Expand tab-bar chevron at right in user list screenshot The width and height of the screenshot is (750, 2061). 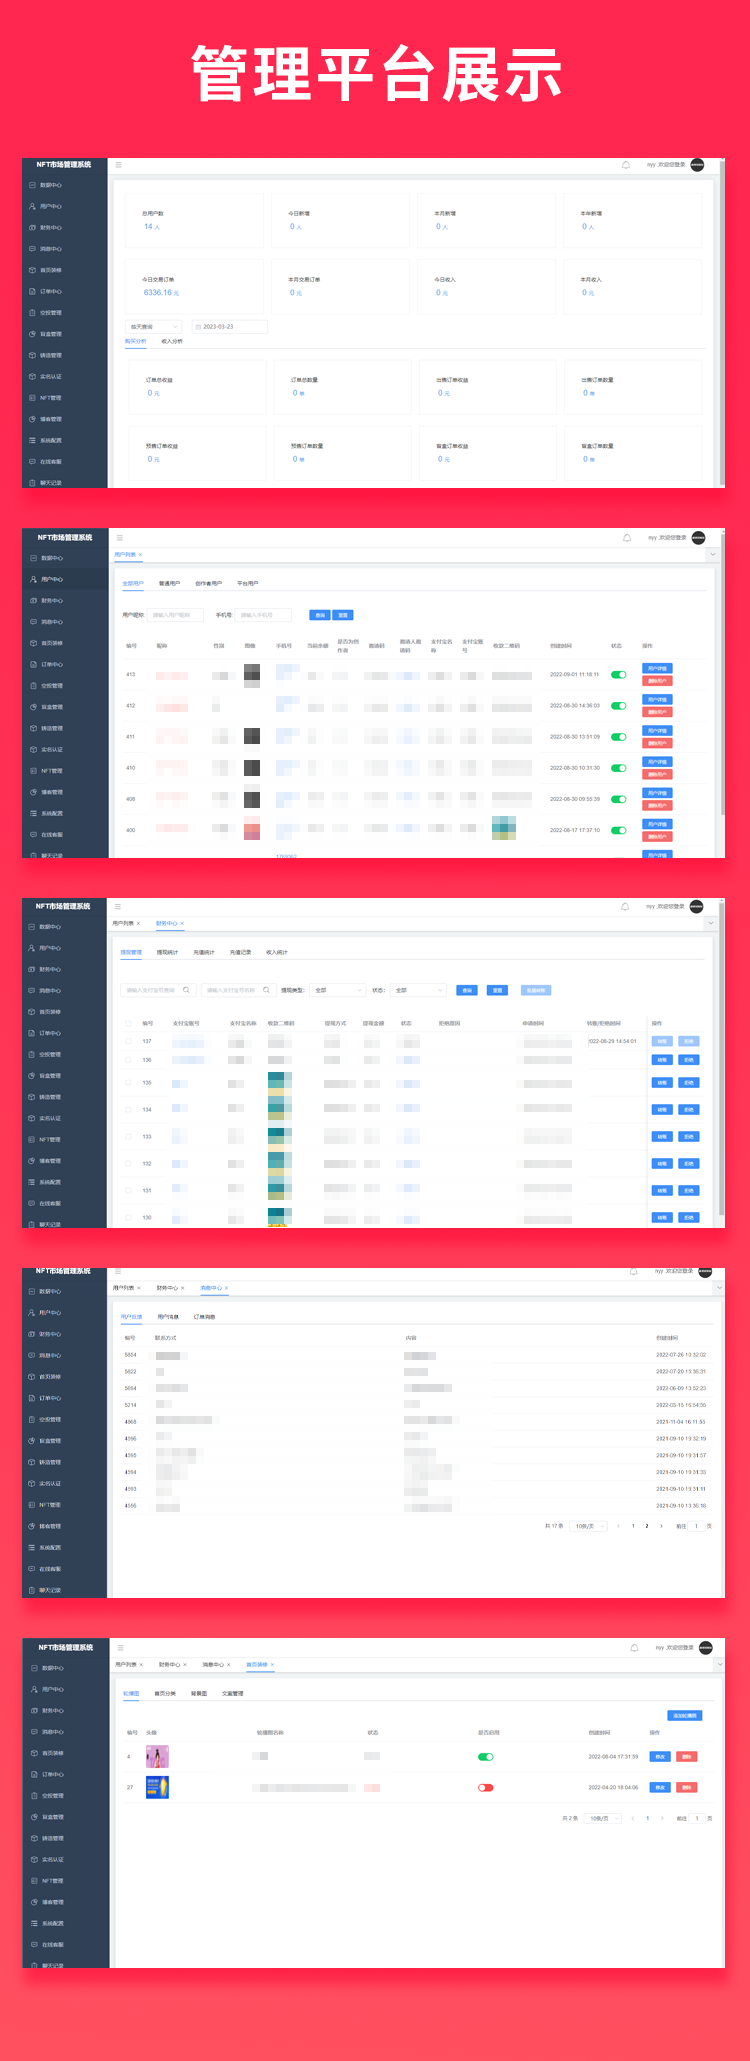(712, 555)
